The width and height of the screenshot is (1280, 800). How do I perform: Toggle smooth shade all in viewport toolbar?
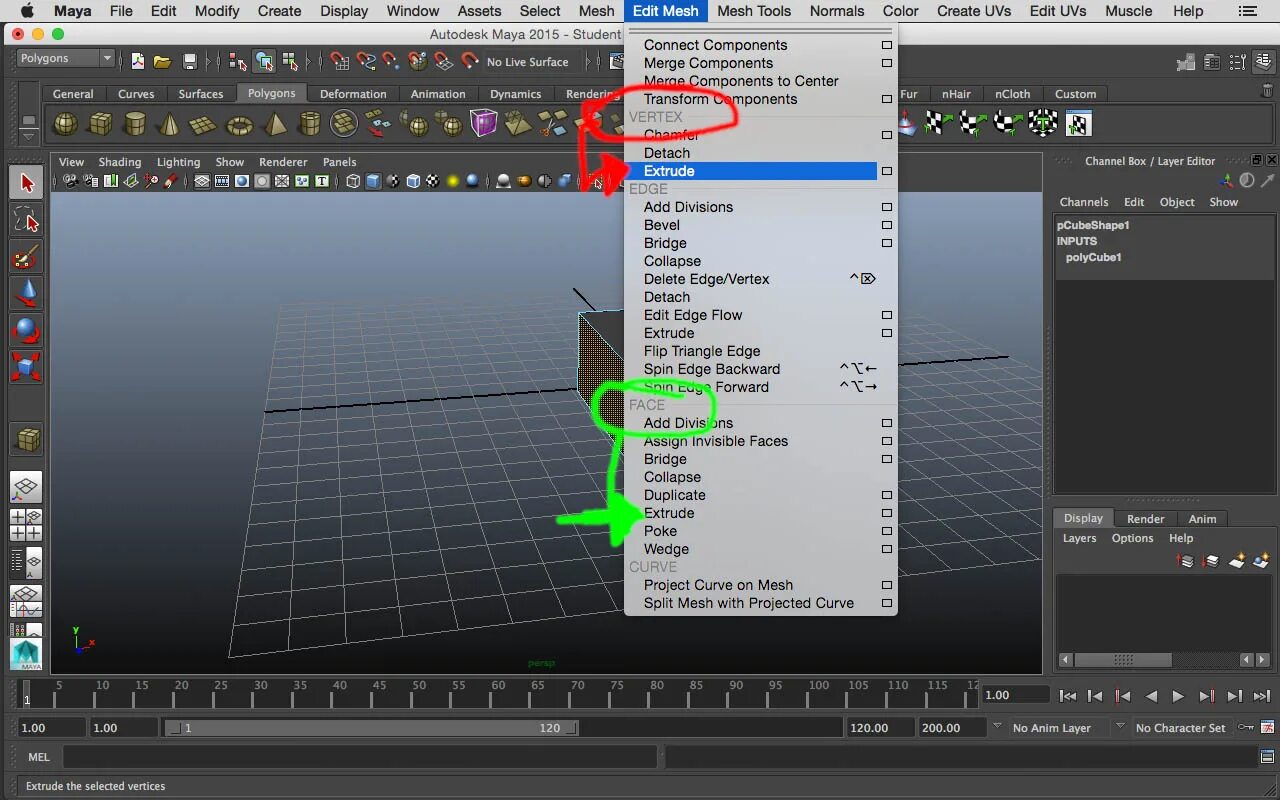(x=373, y=181)
